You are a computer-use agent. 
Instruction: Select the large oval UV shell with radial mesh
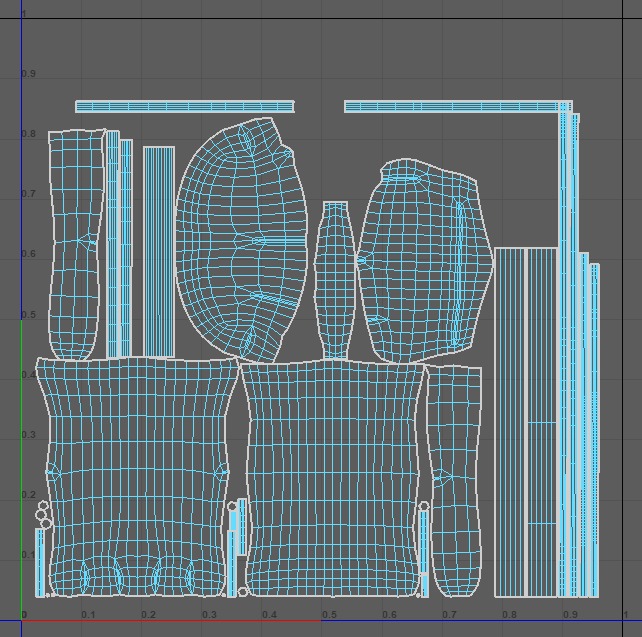242,240
